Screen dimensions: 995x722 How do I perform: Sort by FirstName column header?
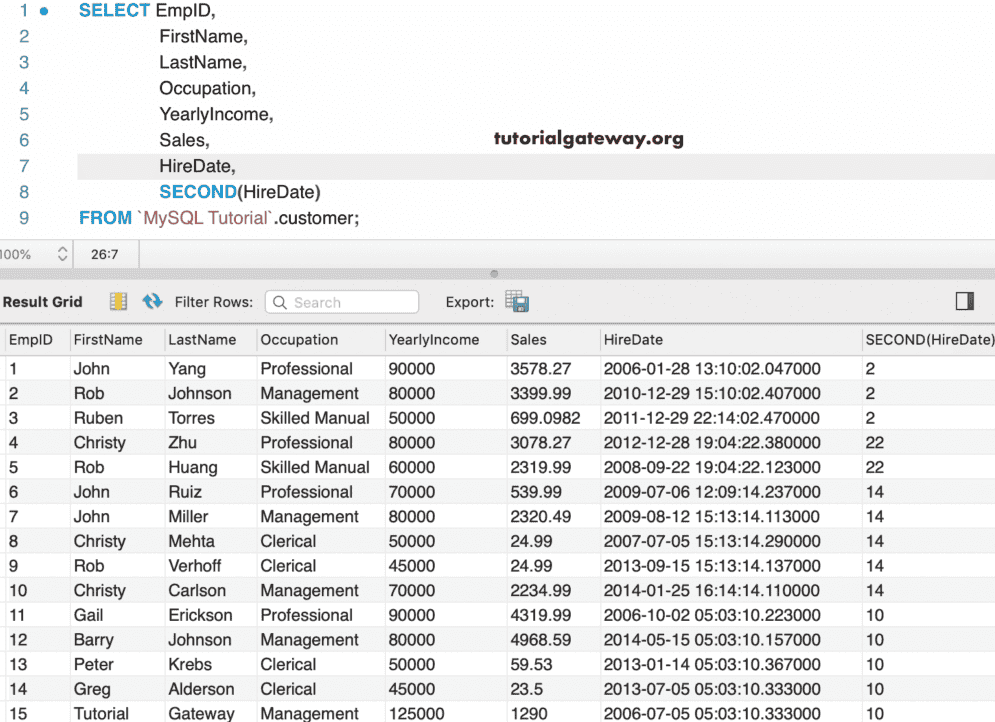[x=108, y=339]
